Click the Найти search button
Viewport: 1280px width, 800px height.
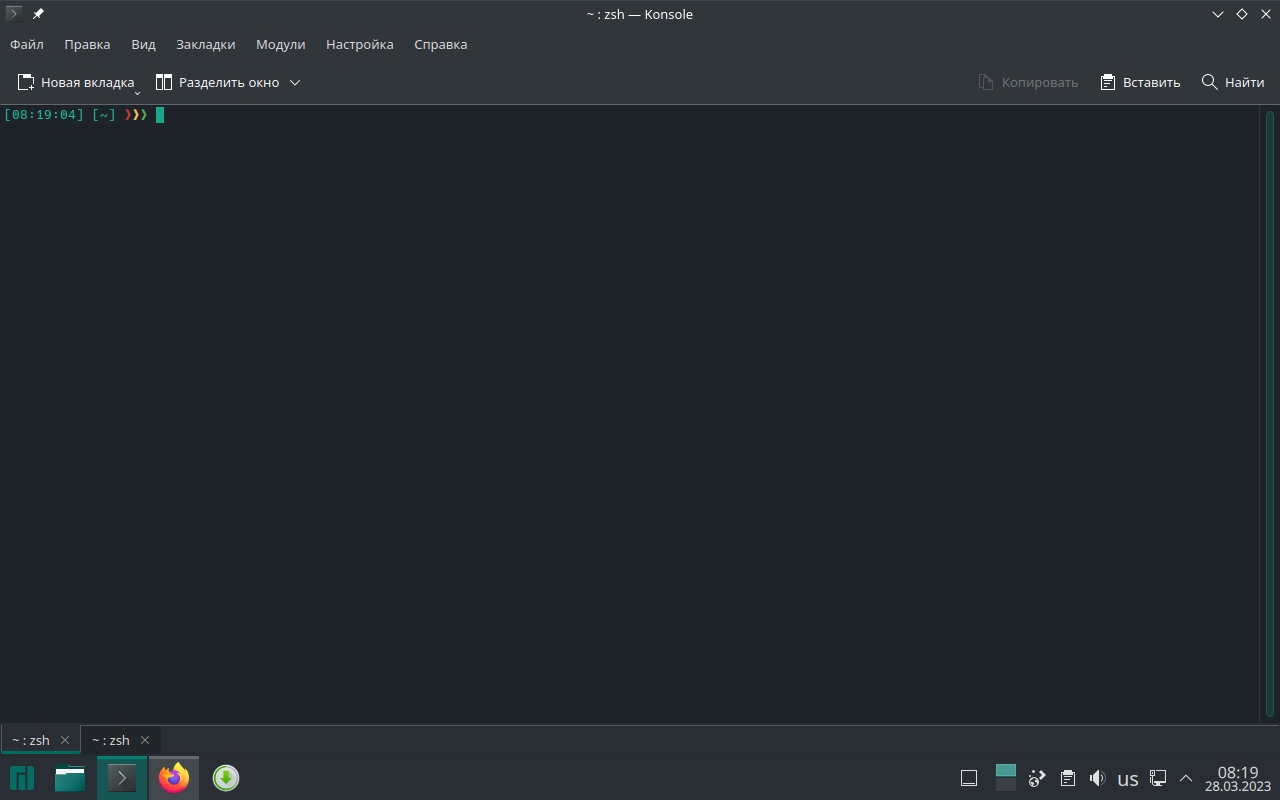point(1233,82)
